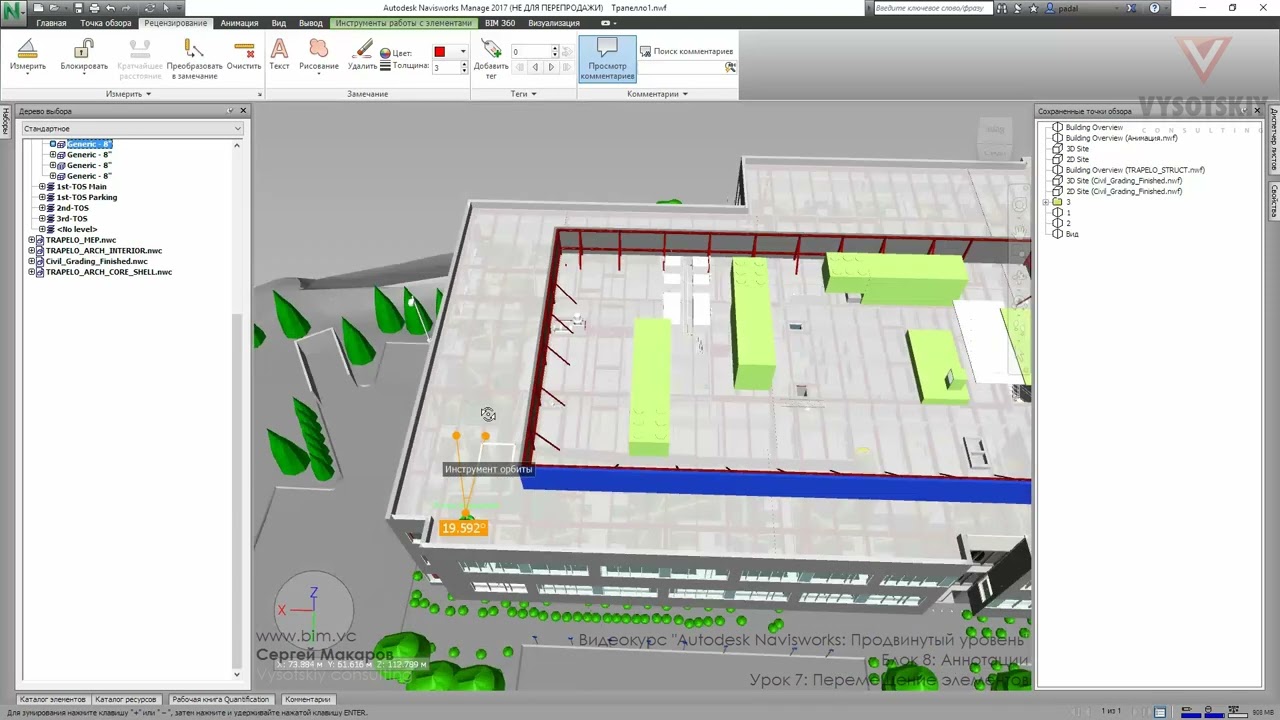Open the Каталог элементов bottom tab
This screenshot has height=720, width=1280.
tap(53, 700)
